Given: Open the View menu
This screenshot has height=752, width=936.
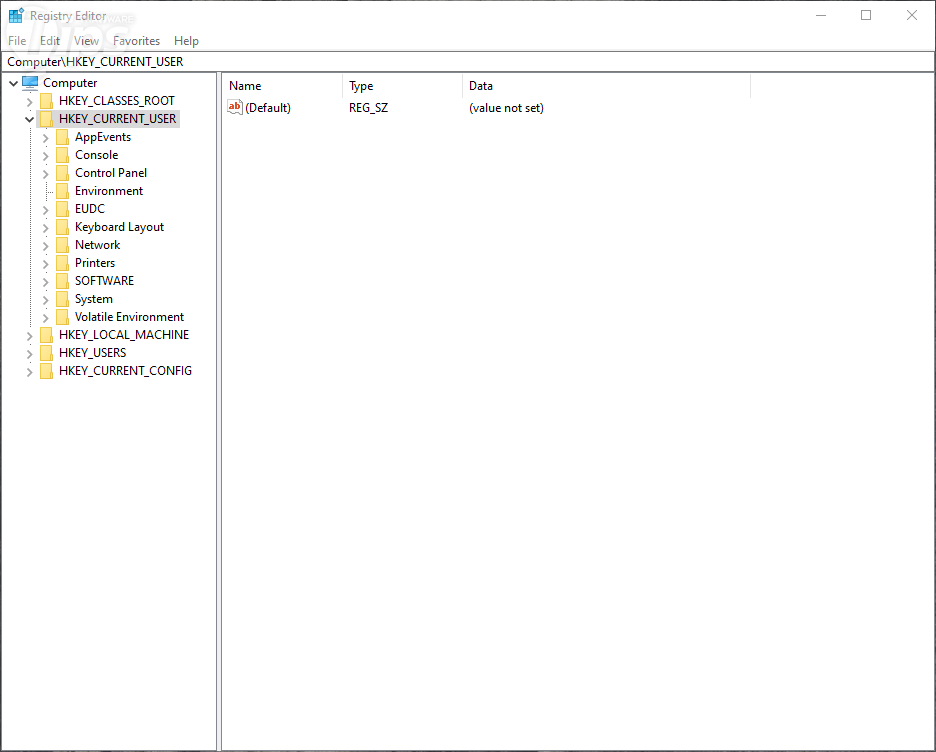Looking at the screenshot, I should click(x=86, y=41).
